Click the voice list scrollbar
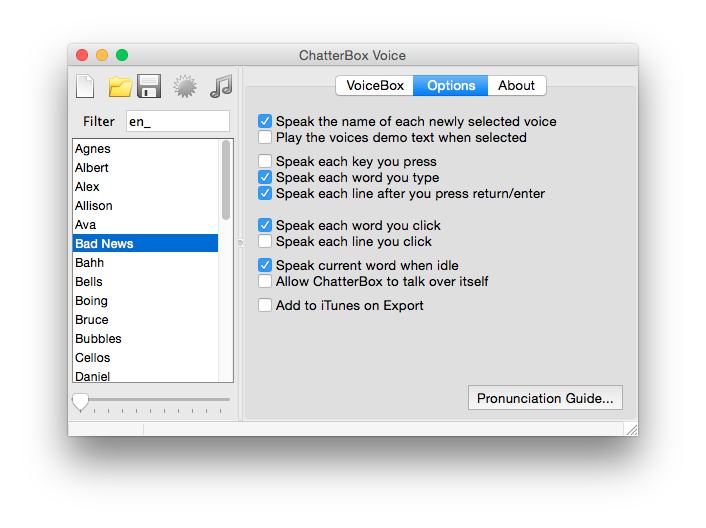 [x=226, y=180]
